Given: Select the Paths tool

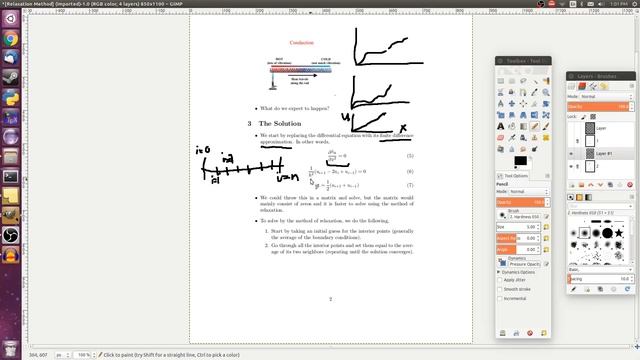Looking at the screenshot, I should tap(523, 92).
